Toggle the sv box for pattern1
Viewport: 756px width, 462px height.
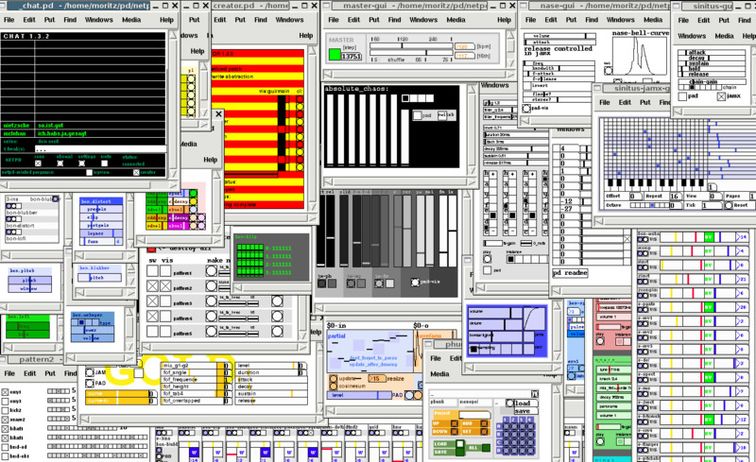coord(152,271)
